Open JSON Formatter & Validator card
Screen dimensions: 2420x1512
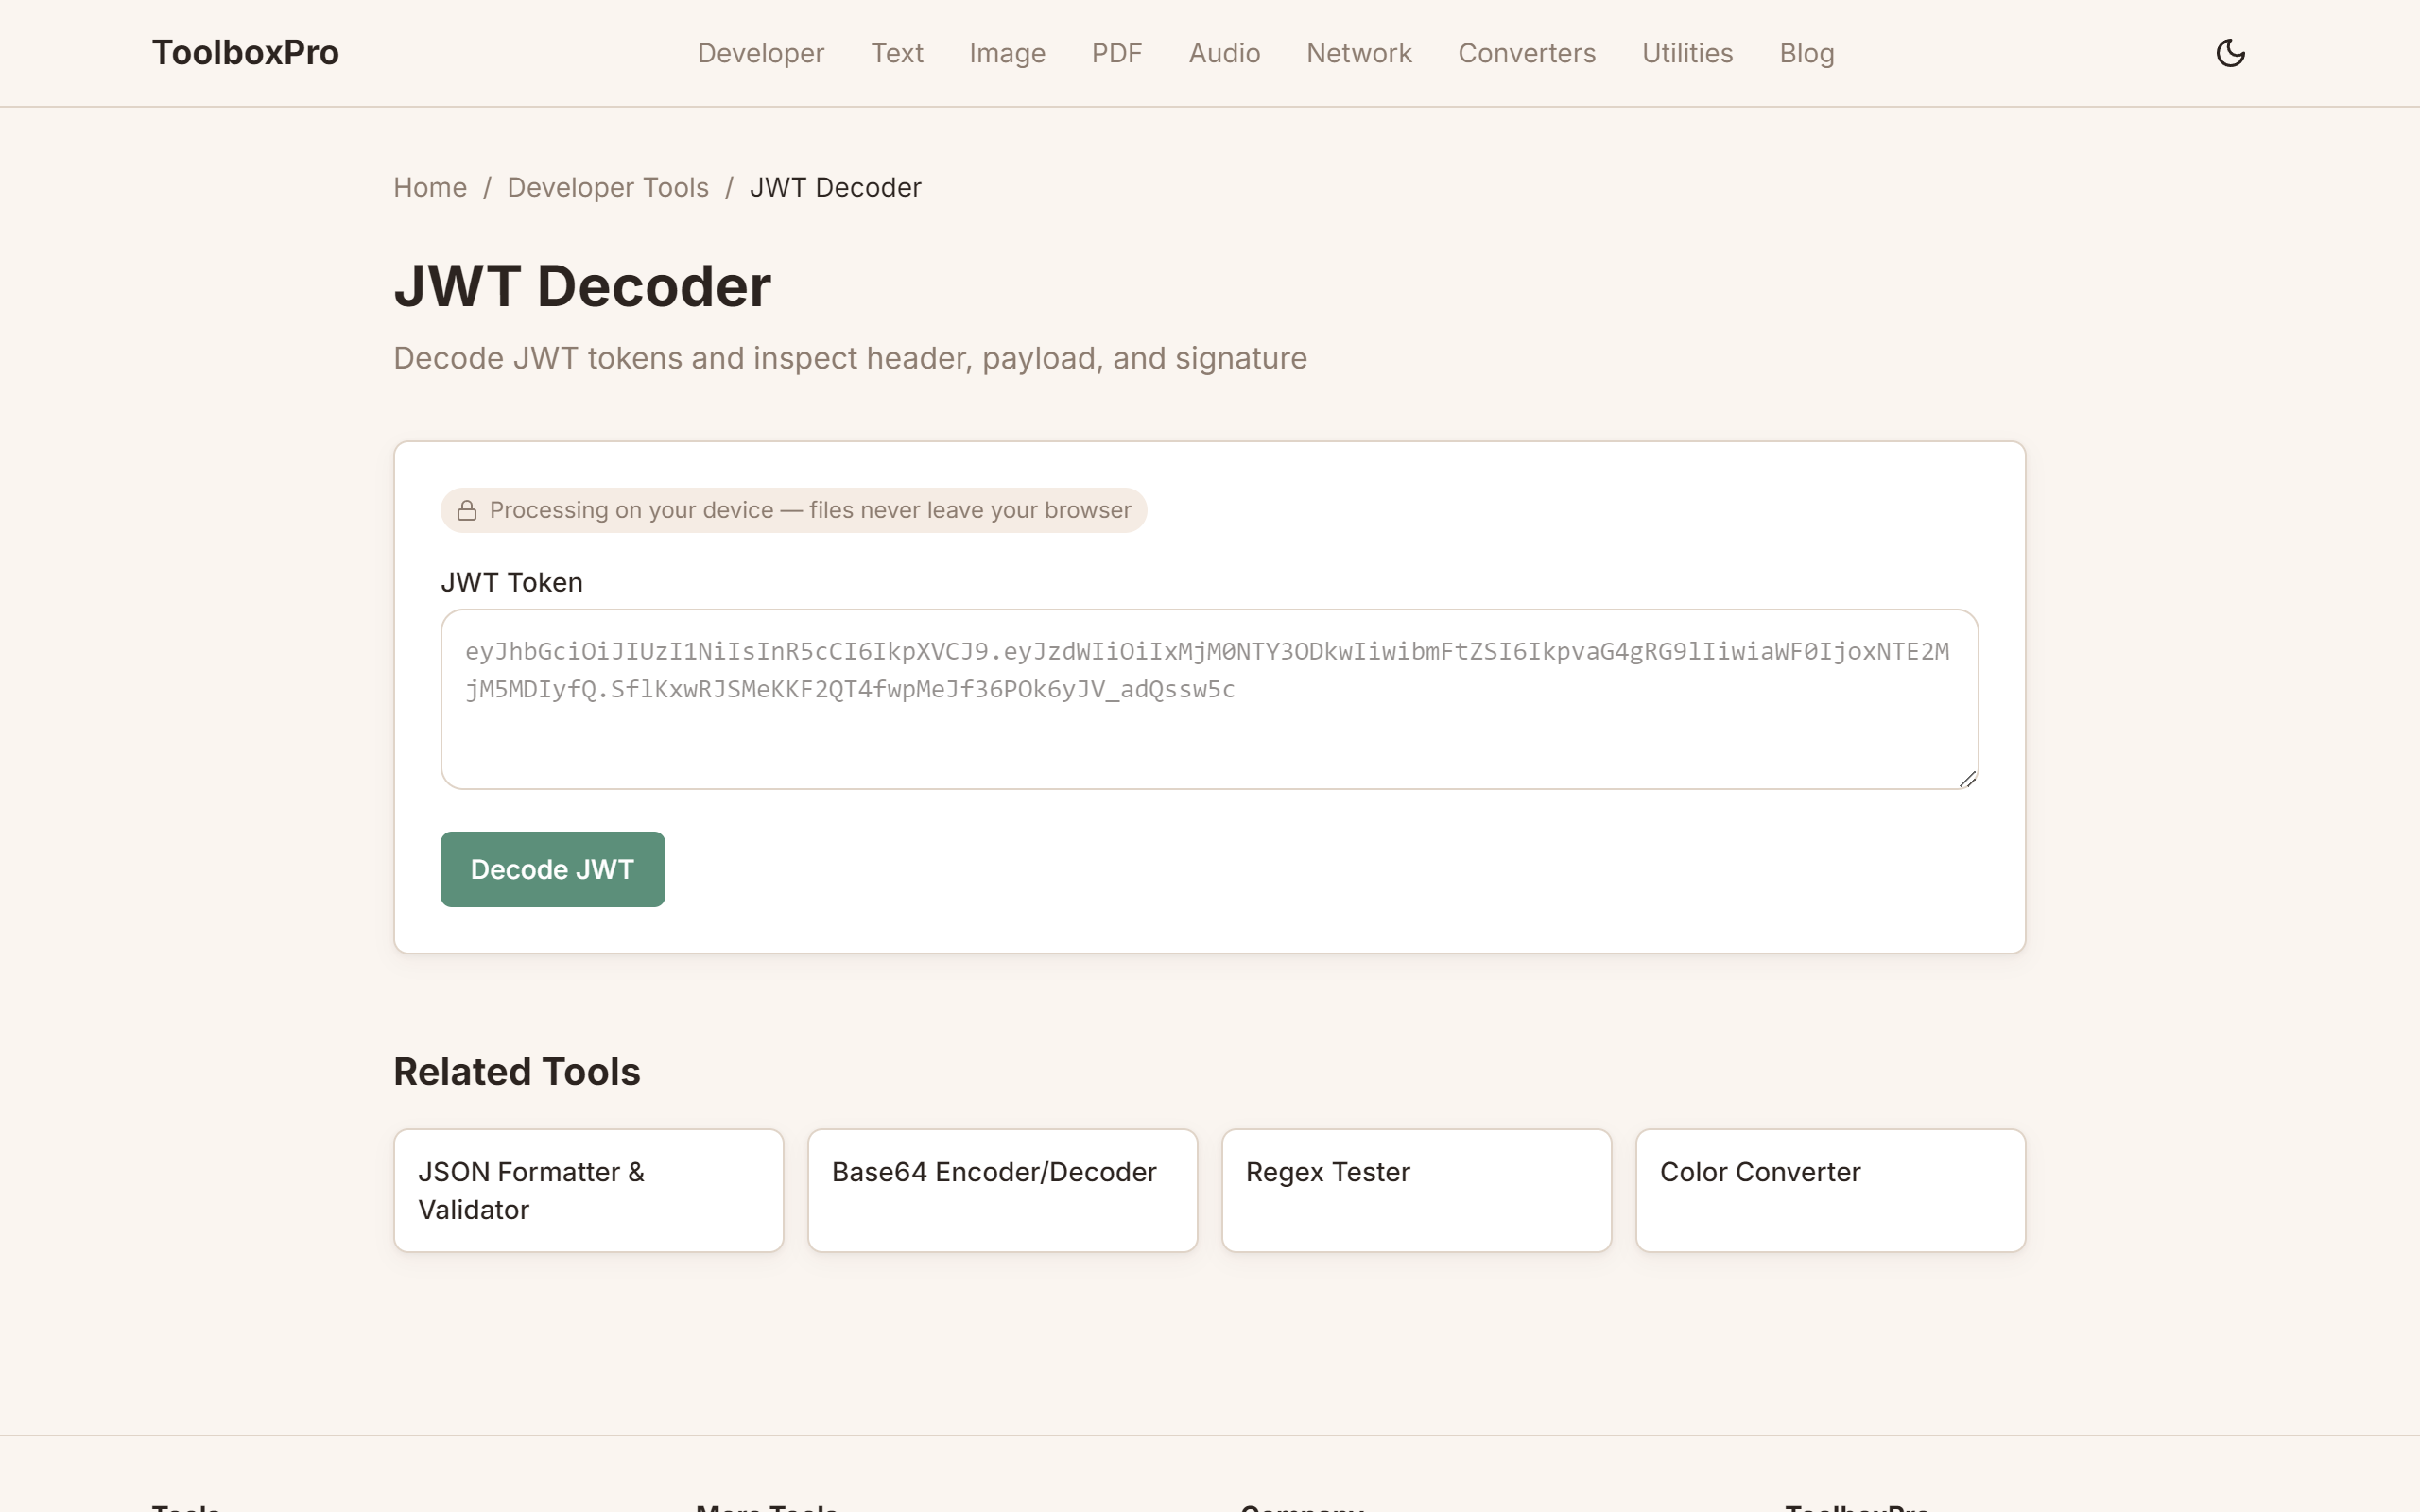pos(588,1190)
